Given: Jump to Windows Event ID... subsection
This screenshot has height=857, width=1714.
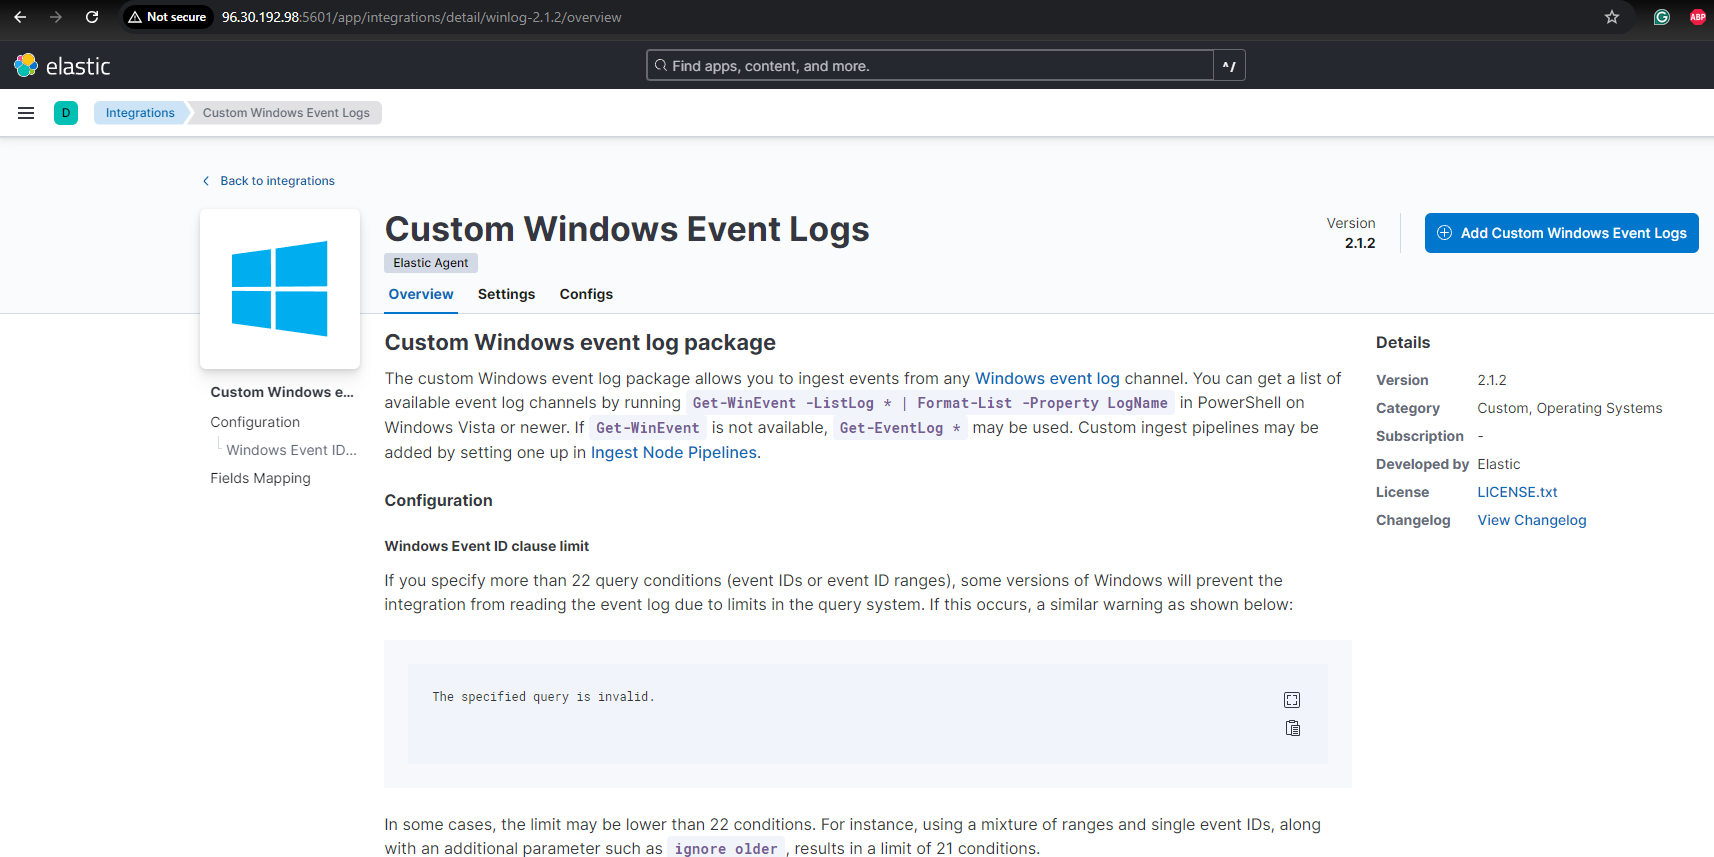Looking at the screenshot, I should pyautogui.click(x=291, y=450).
